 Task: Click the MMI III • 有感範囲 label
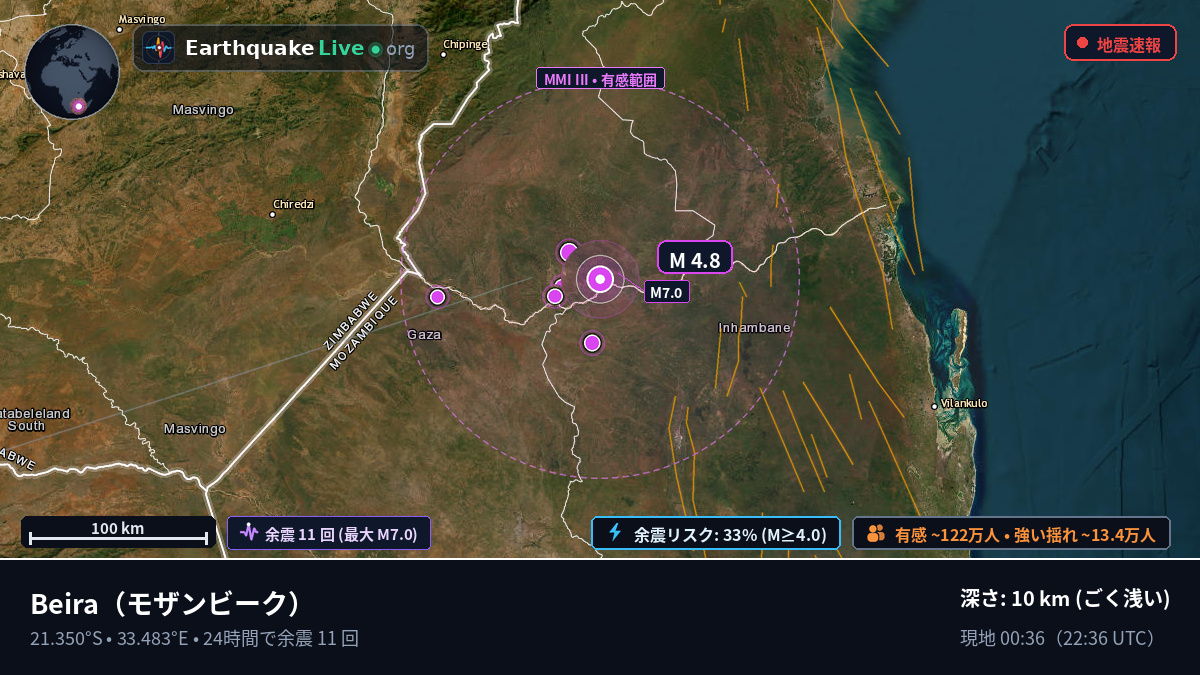(601, 79)
